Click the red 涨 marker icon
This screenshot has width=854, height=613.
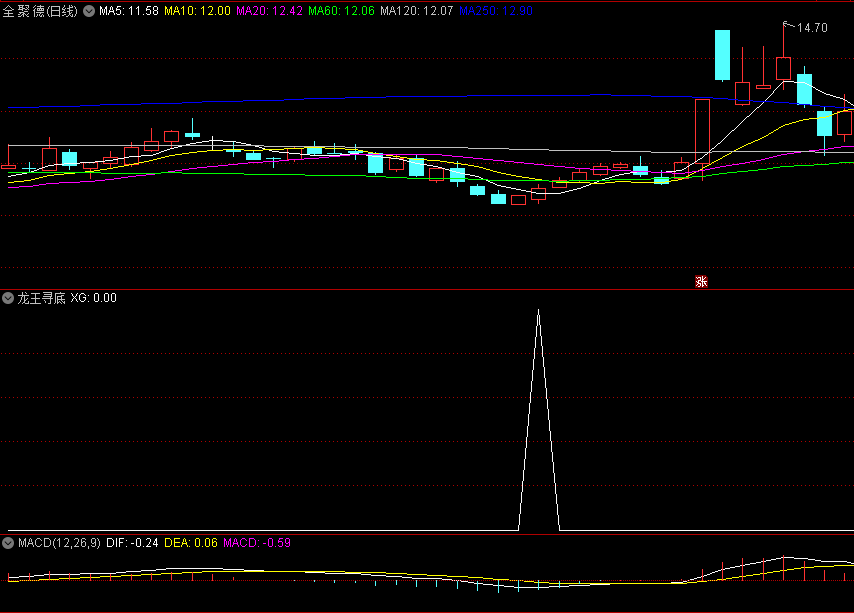(702, 281)
